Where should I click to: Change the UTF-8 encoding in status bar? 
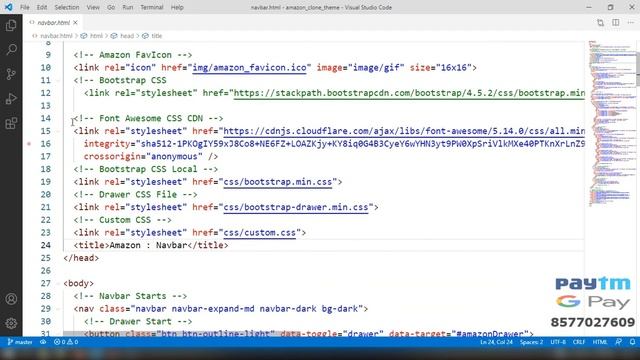(558, 342)
